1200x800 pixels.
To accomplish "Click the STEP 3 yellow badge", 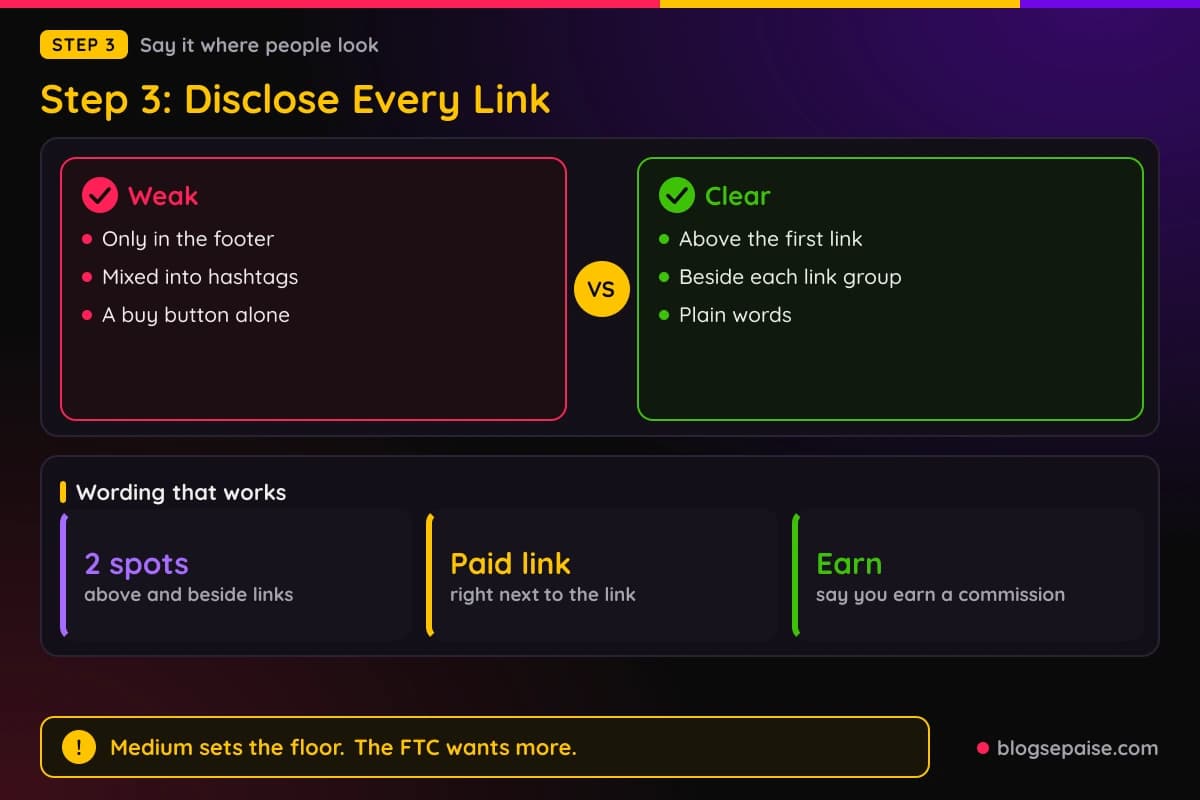I will [84, 45].
